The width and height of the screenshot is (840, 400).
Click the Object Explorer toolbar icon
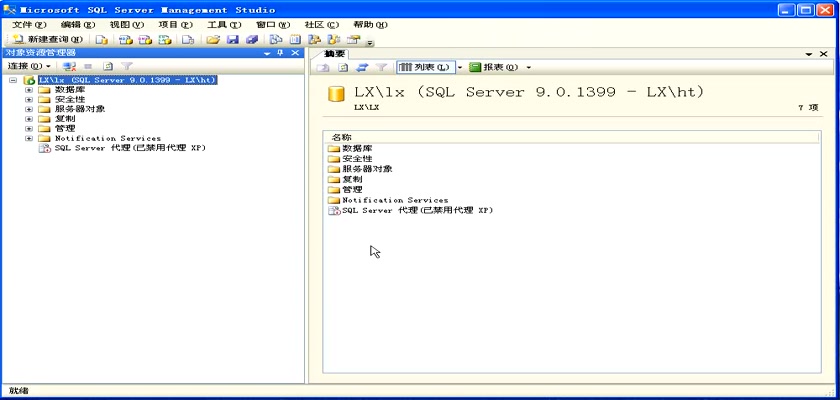(314, 40)
